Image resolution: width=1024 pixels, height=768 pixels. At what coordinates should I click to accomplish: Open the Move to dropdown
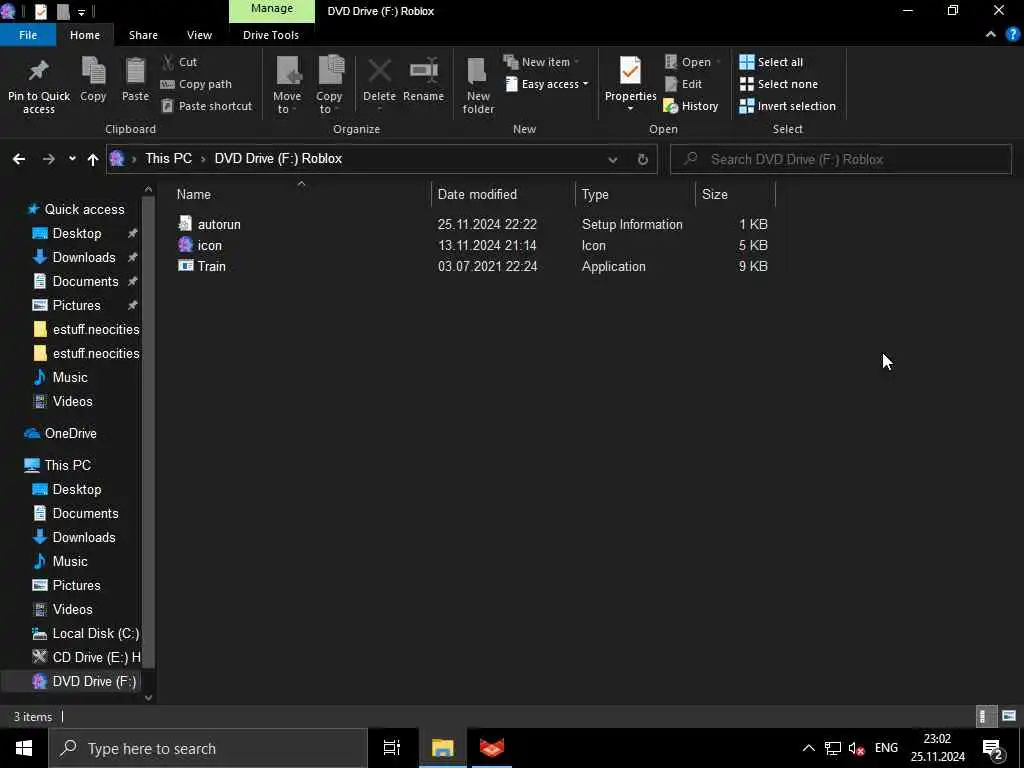[287, 86]
